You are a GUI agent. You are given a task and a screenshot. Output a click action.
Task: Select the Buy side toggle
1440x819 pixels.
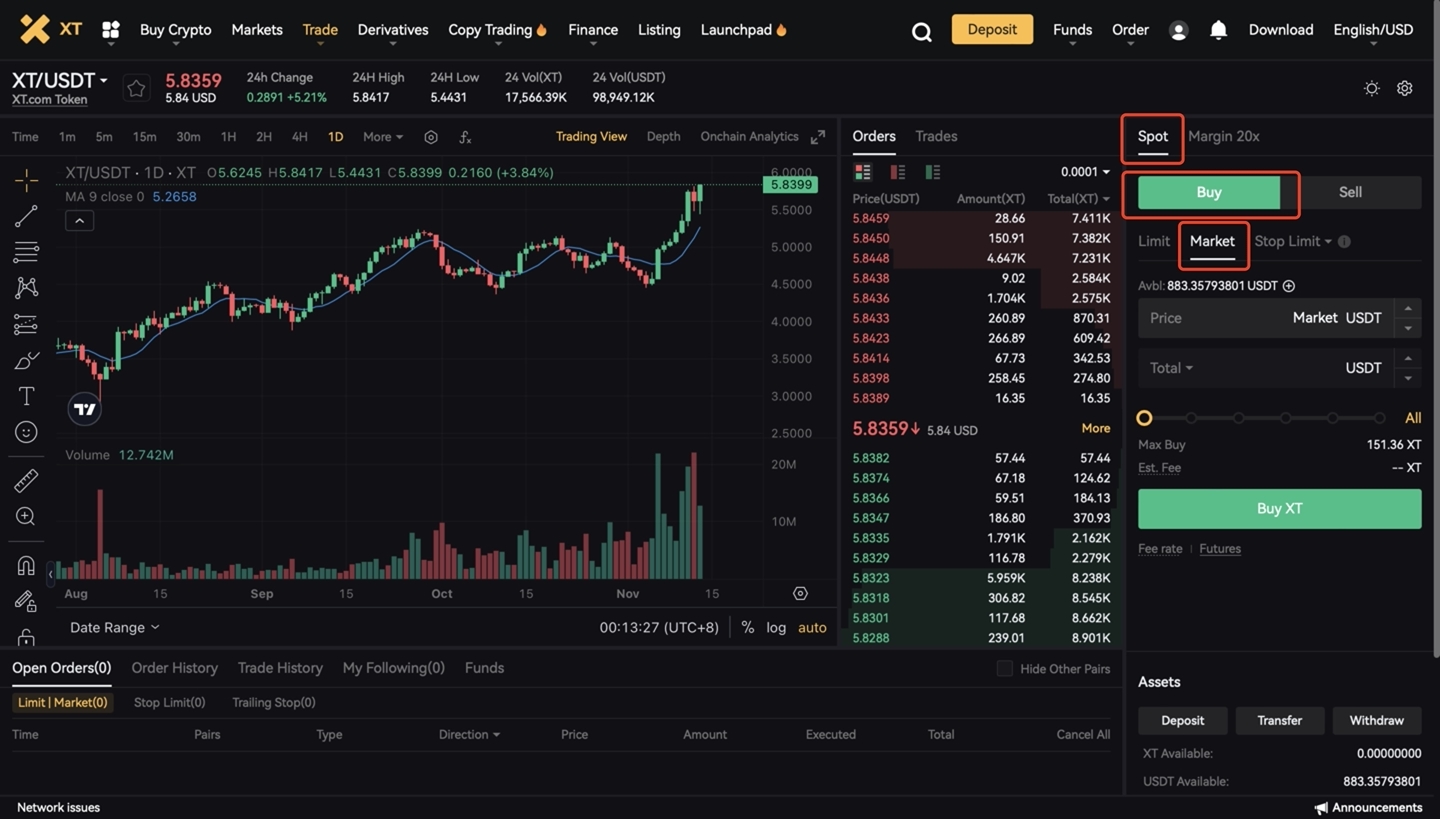point(1209,192)
